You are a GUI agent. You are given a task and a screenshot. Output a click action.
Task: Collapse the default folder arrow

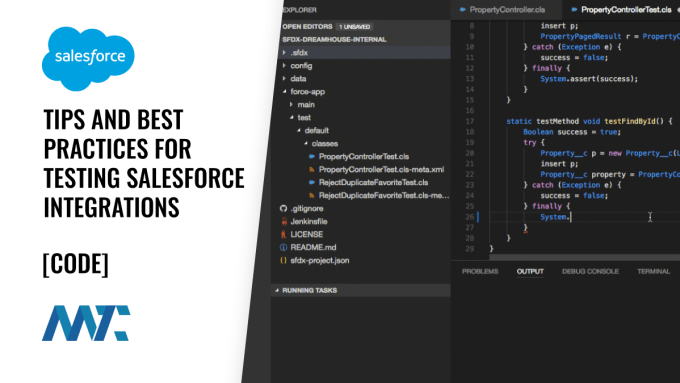coord(299,131)
